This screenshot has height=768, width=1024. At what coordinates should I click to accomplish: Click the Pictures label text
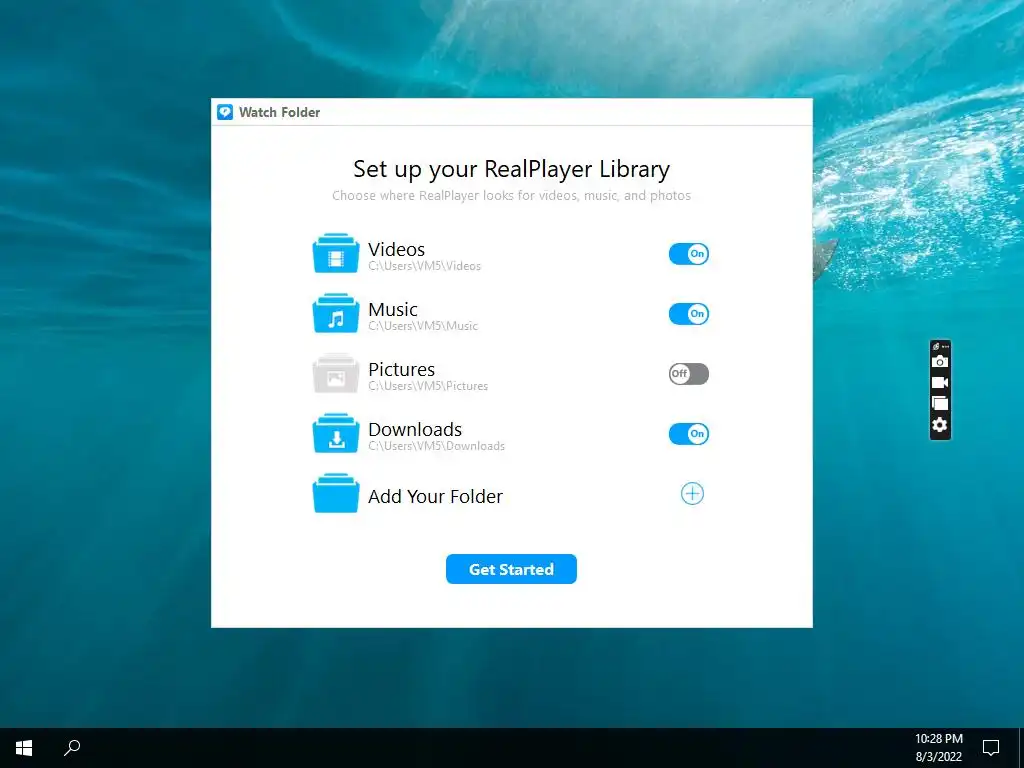pos(402,369)
